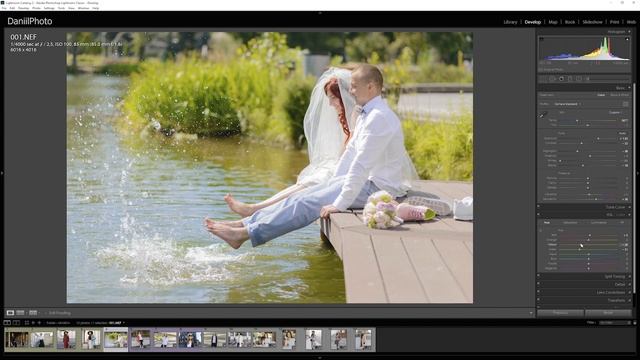This screenshot has height=360, width=640.
Task: Select the Crop Overlay tool in tool strip
Action: point(543,79)
